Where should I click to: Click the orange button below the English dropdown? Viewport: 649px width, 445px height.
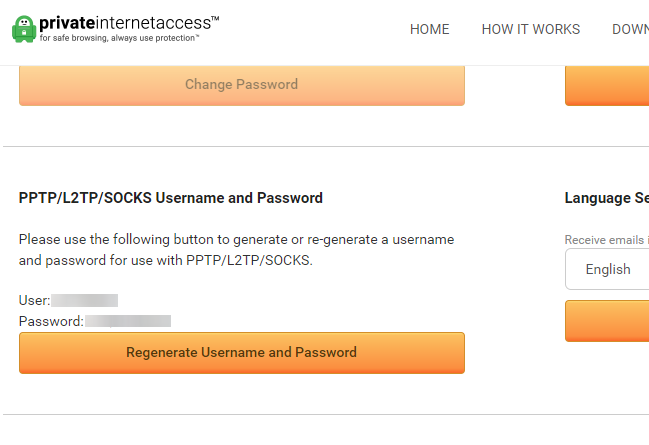click(607, 321)
